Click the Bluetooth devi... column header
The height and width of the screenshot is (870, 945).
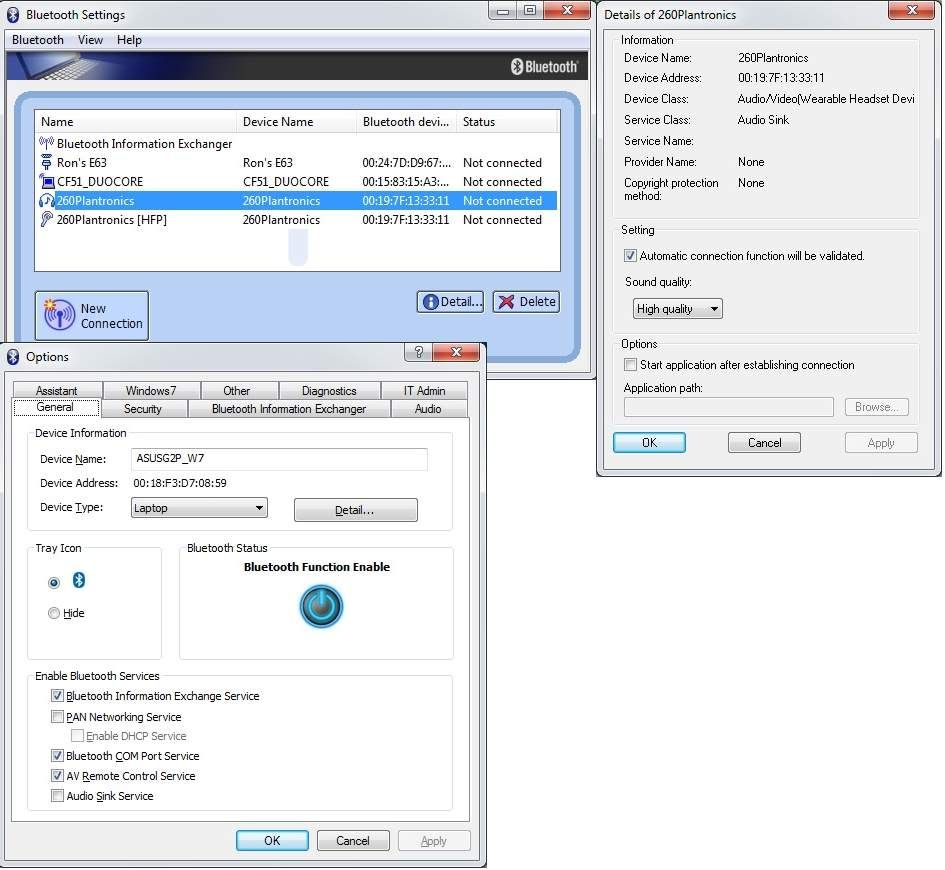tap(407, 122)
